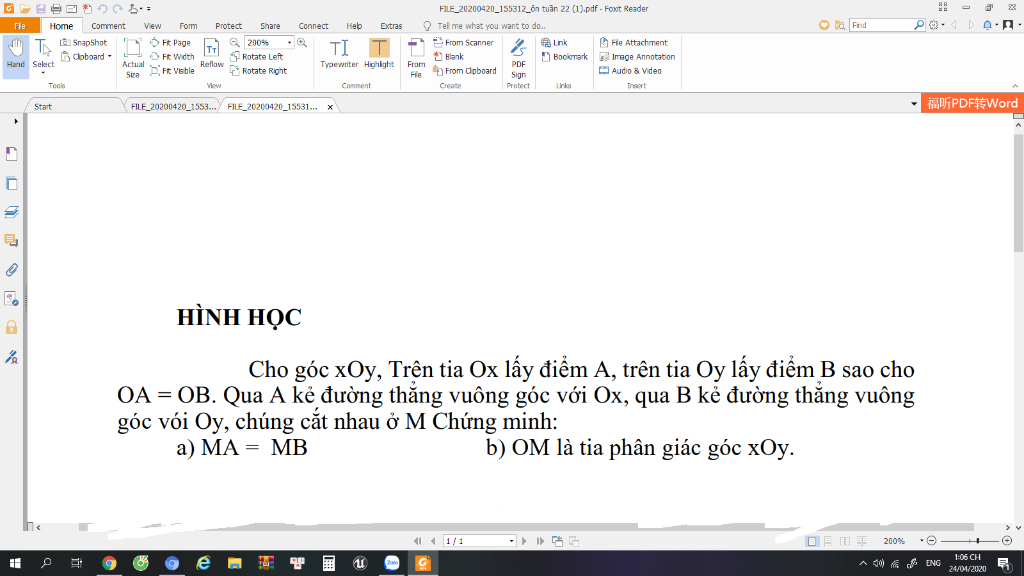
Task: Choose Fit Width view
Action: (172, 57)
